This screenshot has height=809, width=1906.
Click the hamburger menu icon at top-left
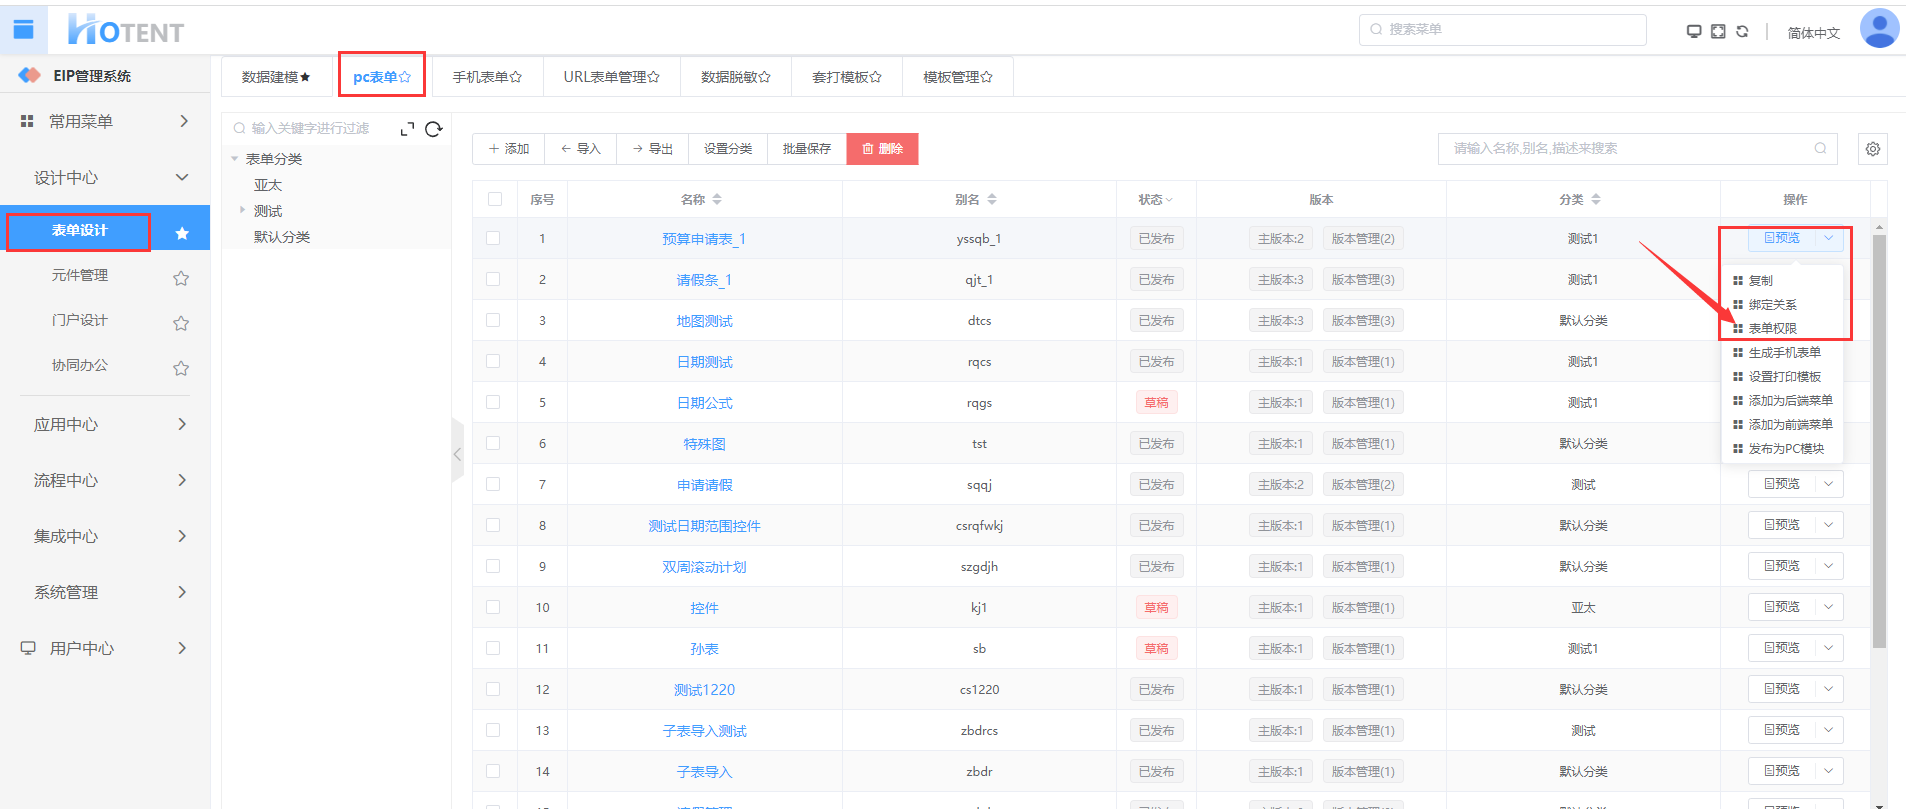click(23, 30)
